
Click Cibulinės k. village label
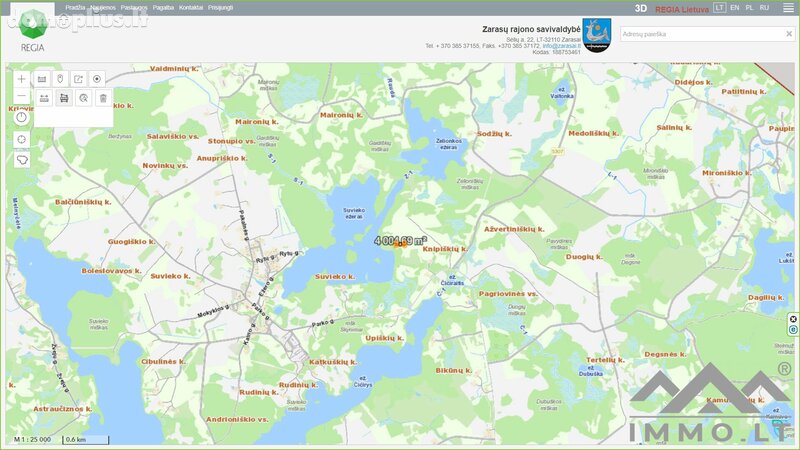(164, 361)
